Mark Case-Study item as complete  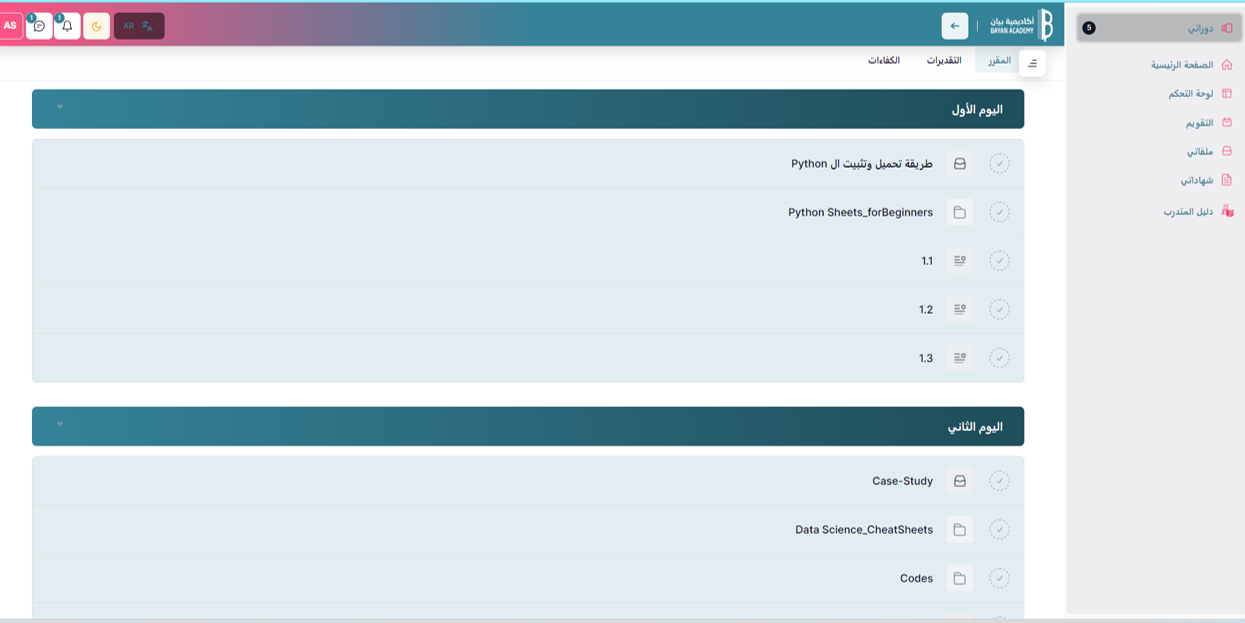999,481
